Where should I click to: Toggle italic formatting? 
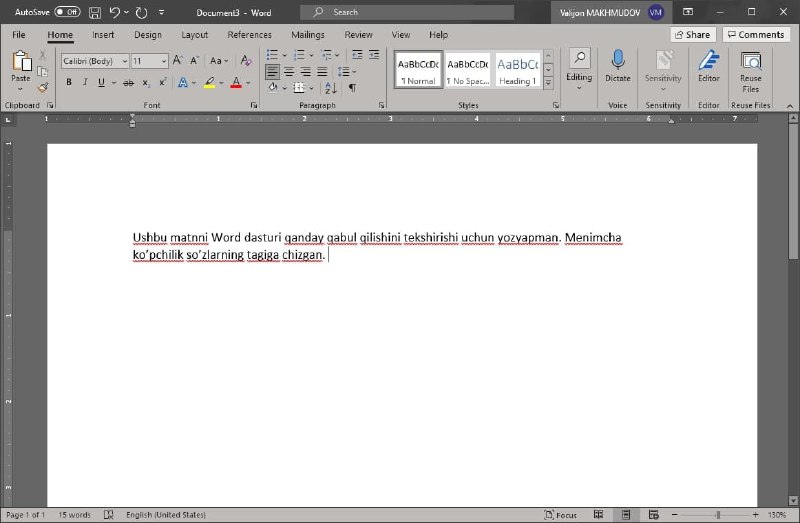pos(85,82)
